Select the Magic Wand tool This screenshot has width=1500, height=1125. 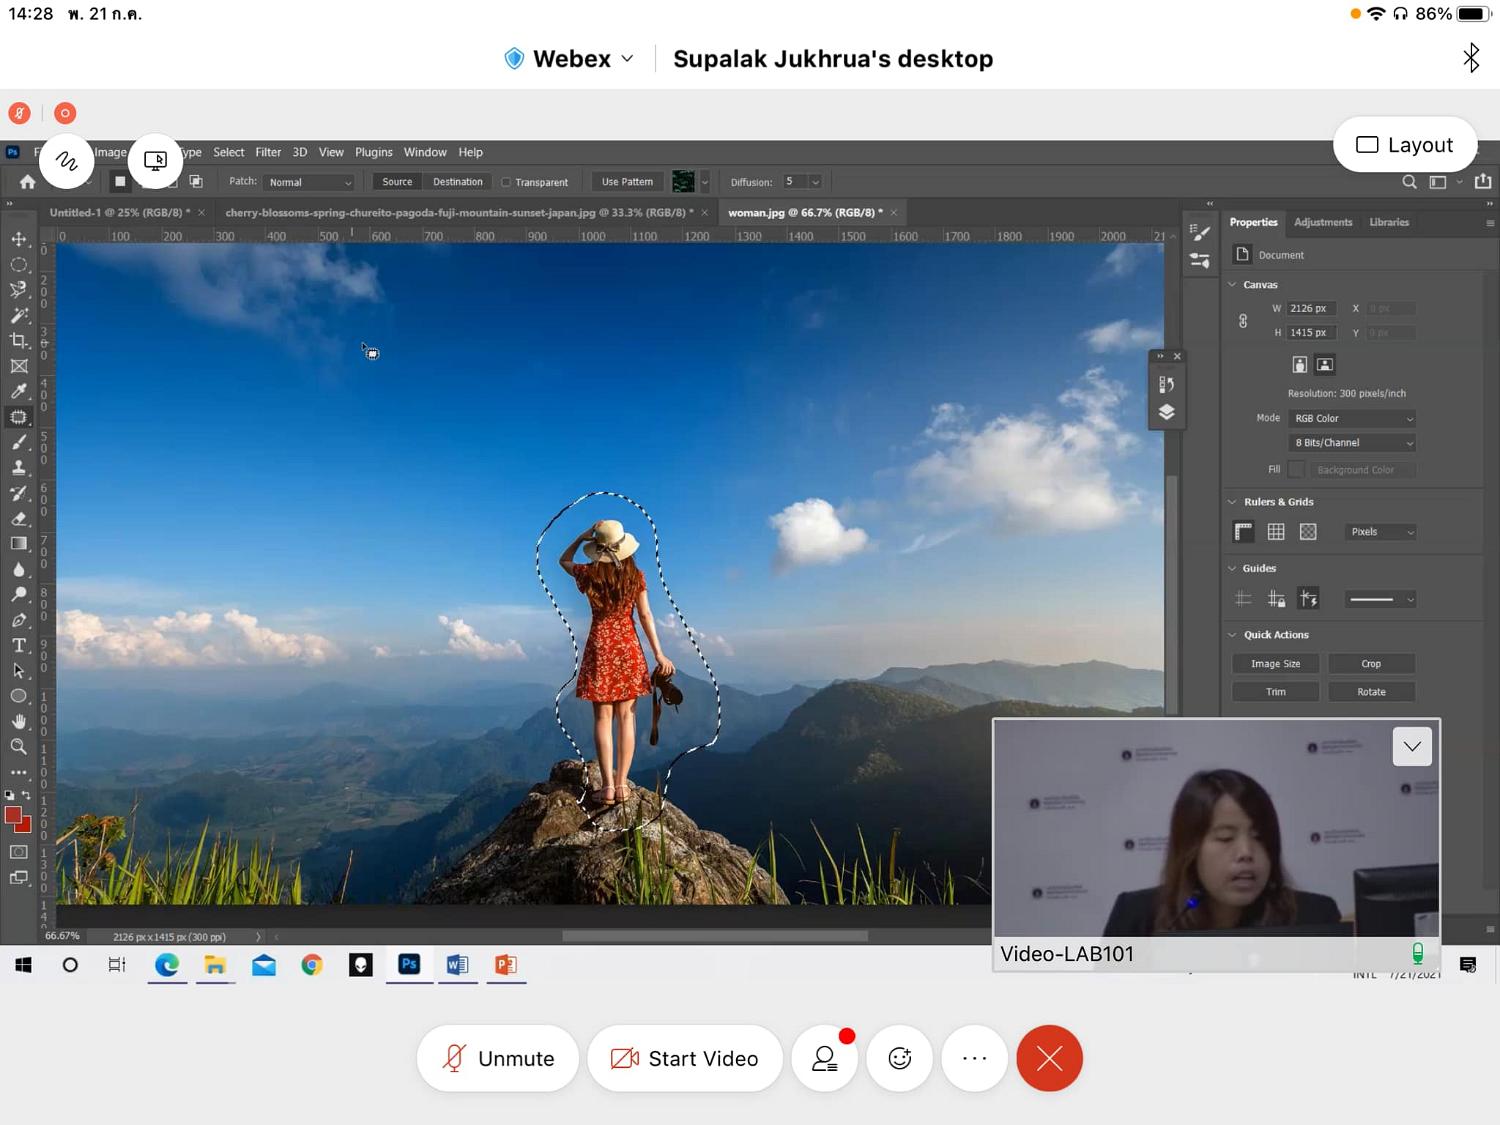pos(19,315)
